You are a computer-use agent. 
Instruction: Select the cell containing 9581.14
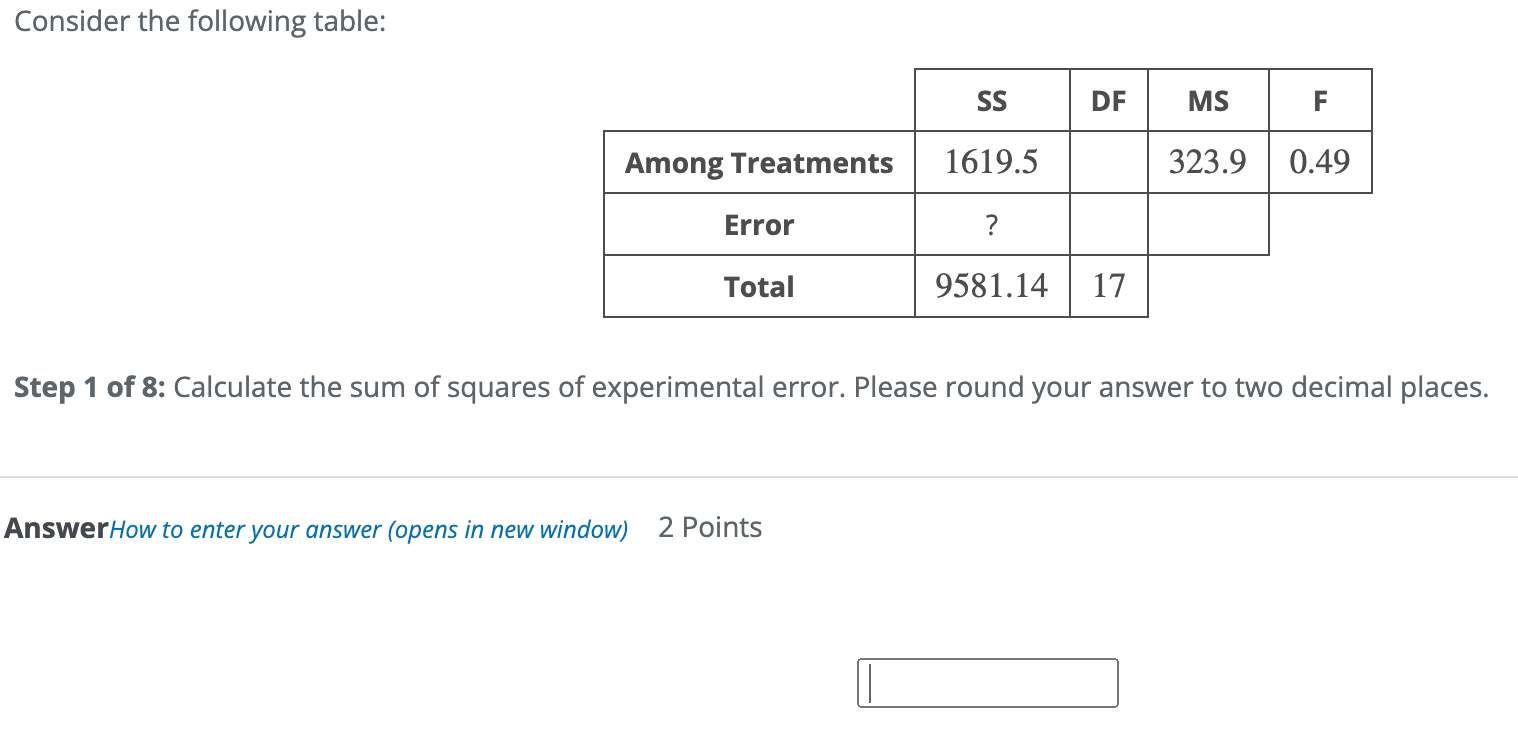coord(991,287)
